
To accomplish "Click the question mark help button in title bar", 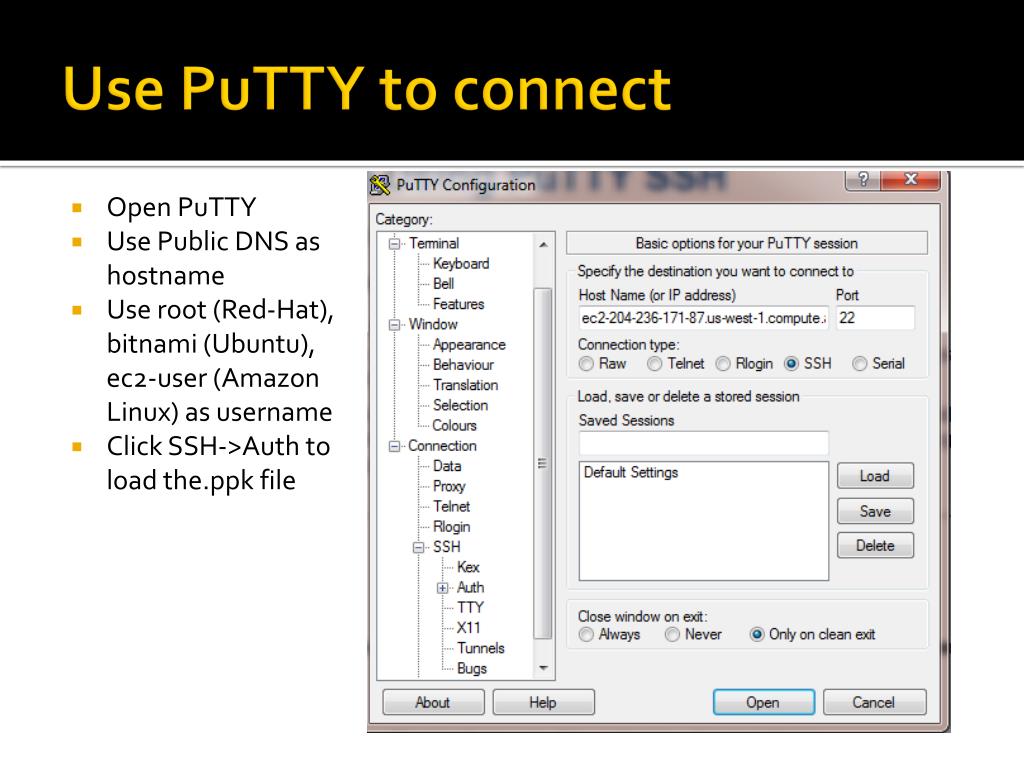I will point(863,180).
